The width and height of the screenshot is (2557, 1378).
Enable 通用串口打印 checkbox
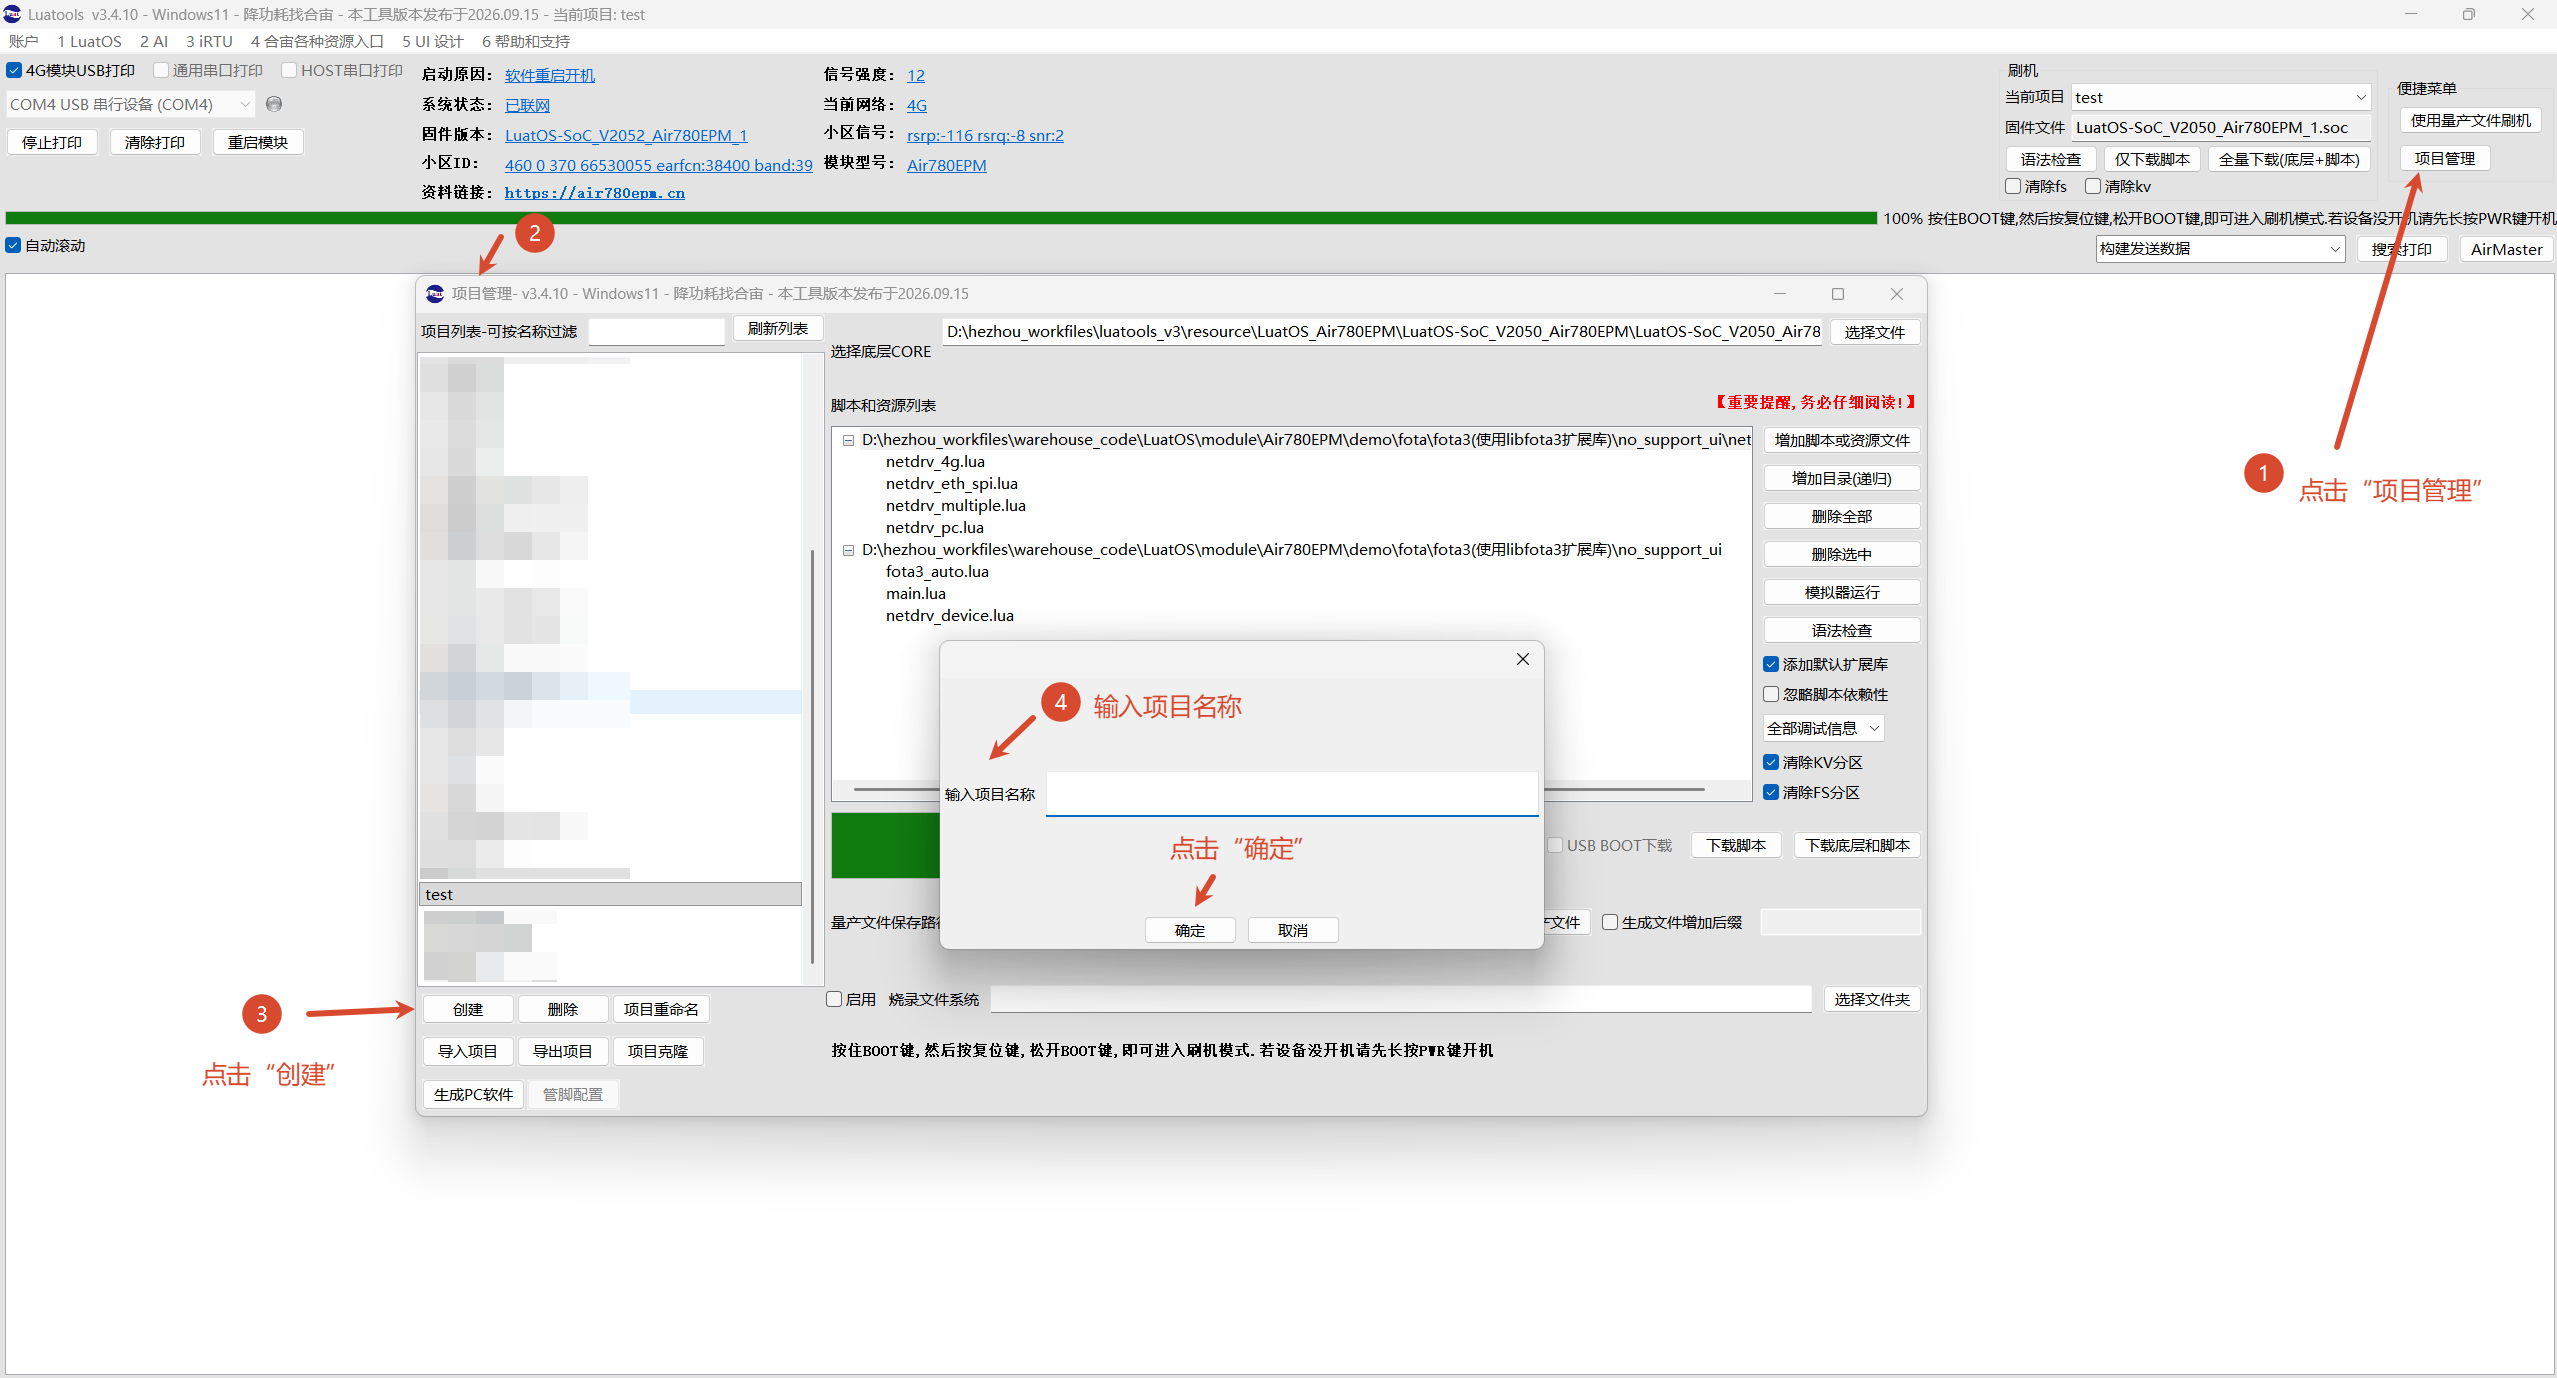coord(161,70)
